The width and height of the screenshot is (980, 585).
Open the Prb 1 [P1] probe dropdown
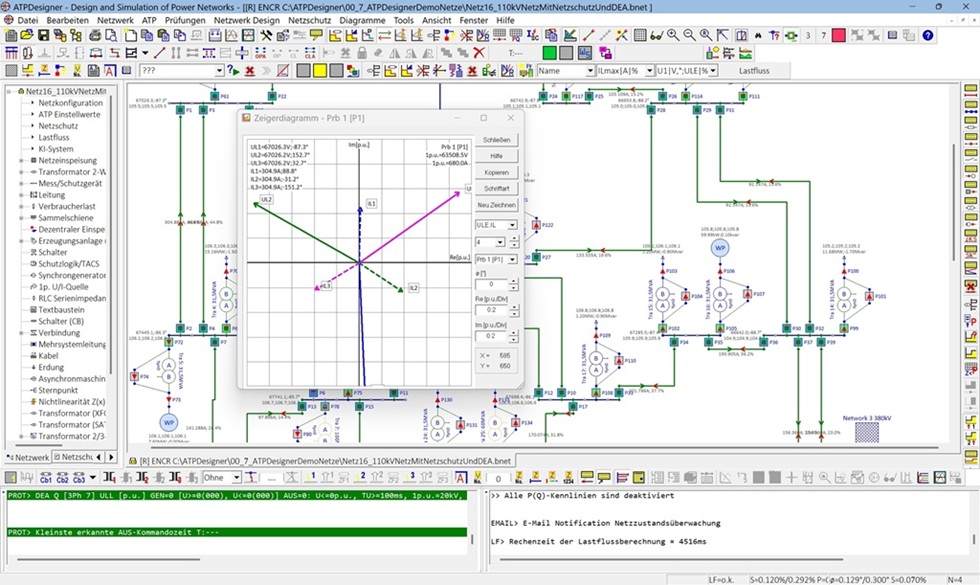point(513,259)
